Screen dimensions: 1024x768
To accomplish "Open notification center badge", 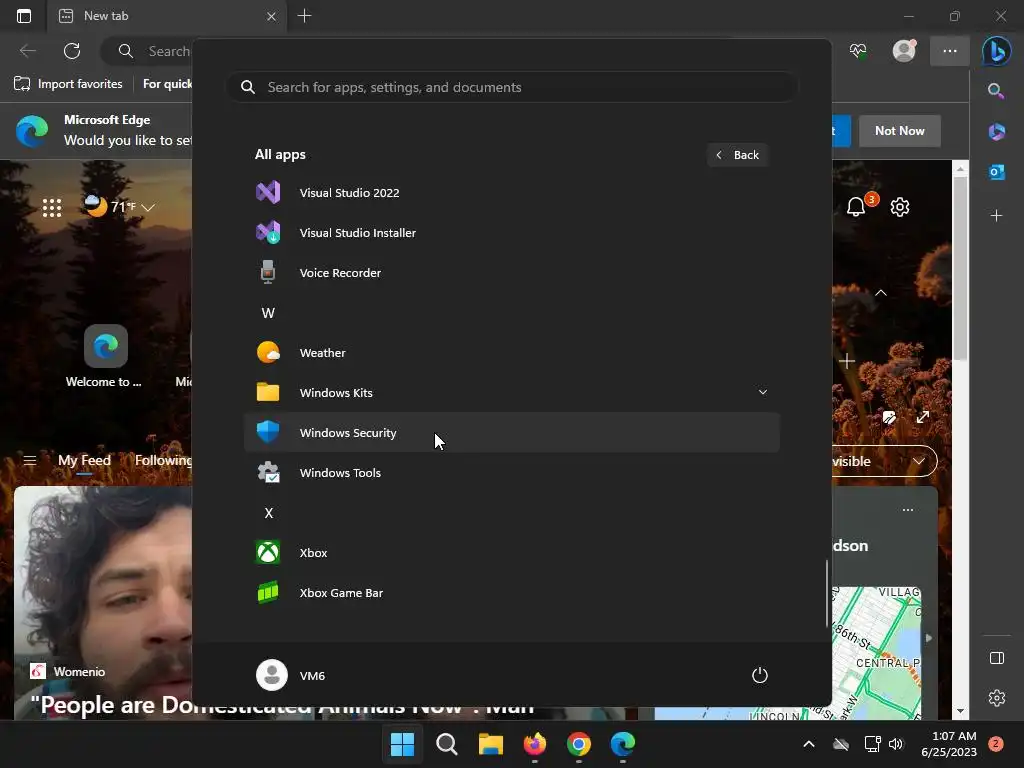I will 996,744.
